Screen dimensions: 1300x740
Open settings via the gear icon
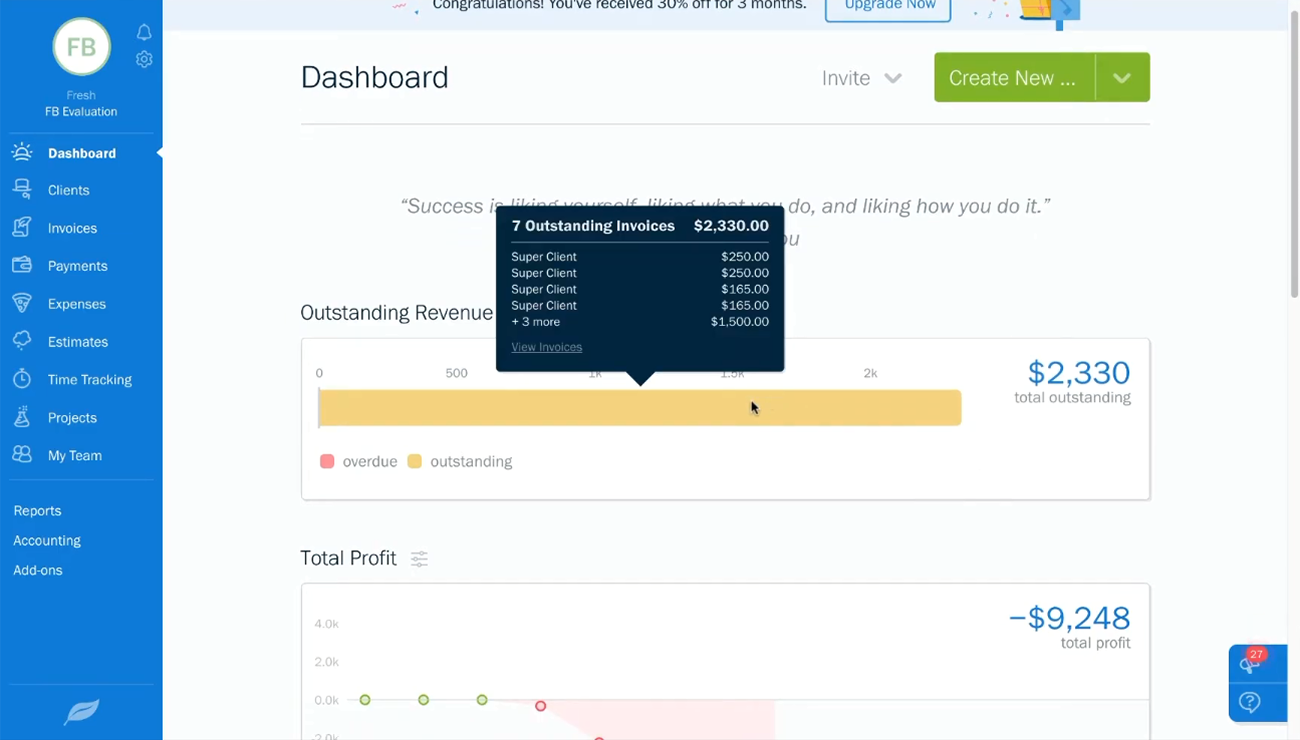point(144,60)
